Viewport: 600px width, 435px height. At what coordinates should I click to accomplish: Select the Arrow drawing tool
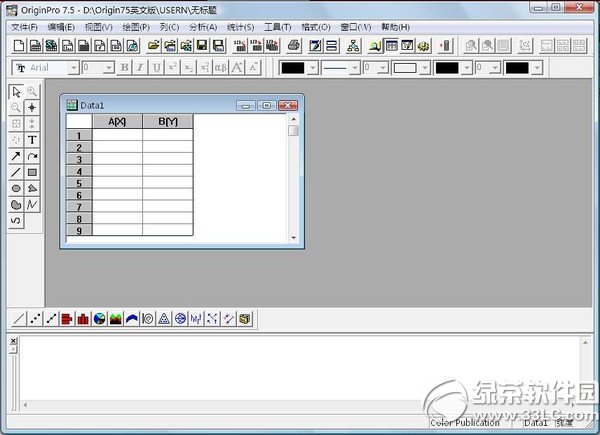[x=16, y=156]
